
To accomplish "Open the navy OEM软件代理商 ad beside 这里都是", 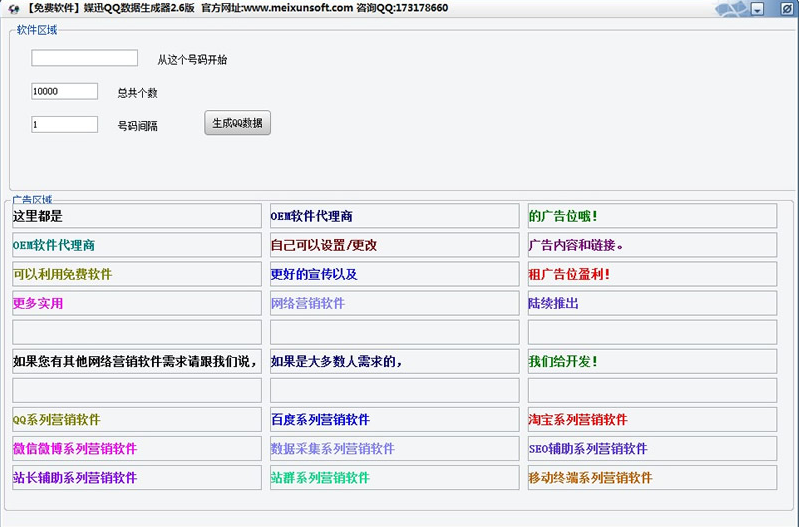I will [395, 216].
